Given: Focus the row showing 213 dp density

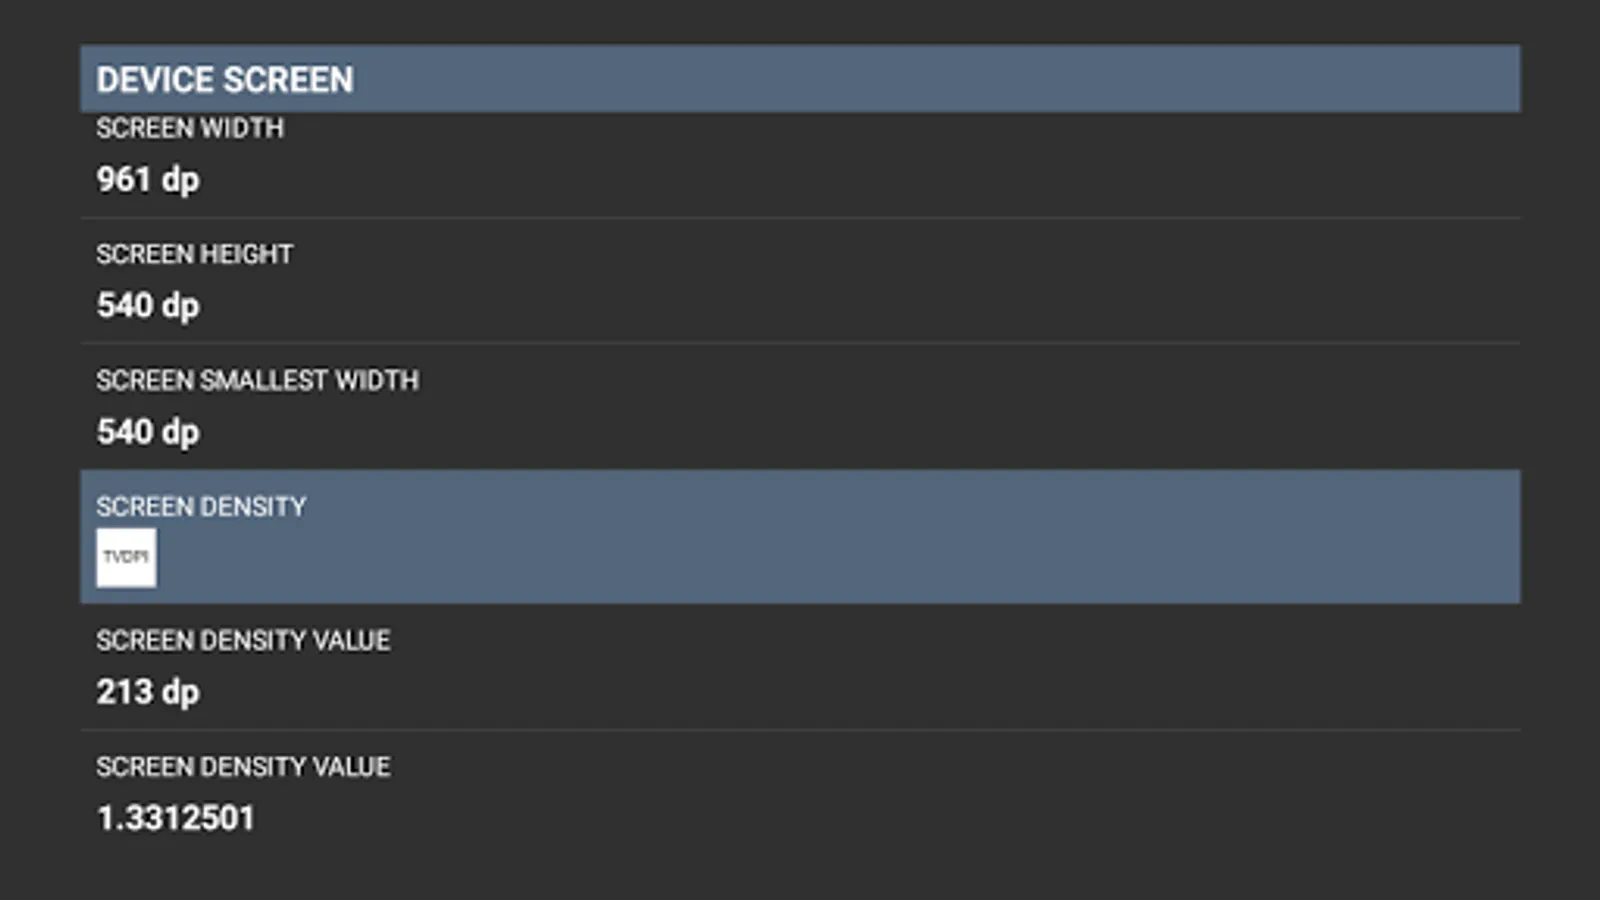Looking at the screenshot, I should (x=800, y=667).
